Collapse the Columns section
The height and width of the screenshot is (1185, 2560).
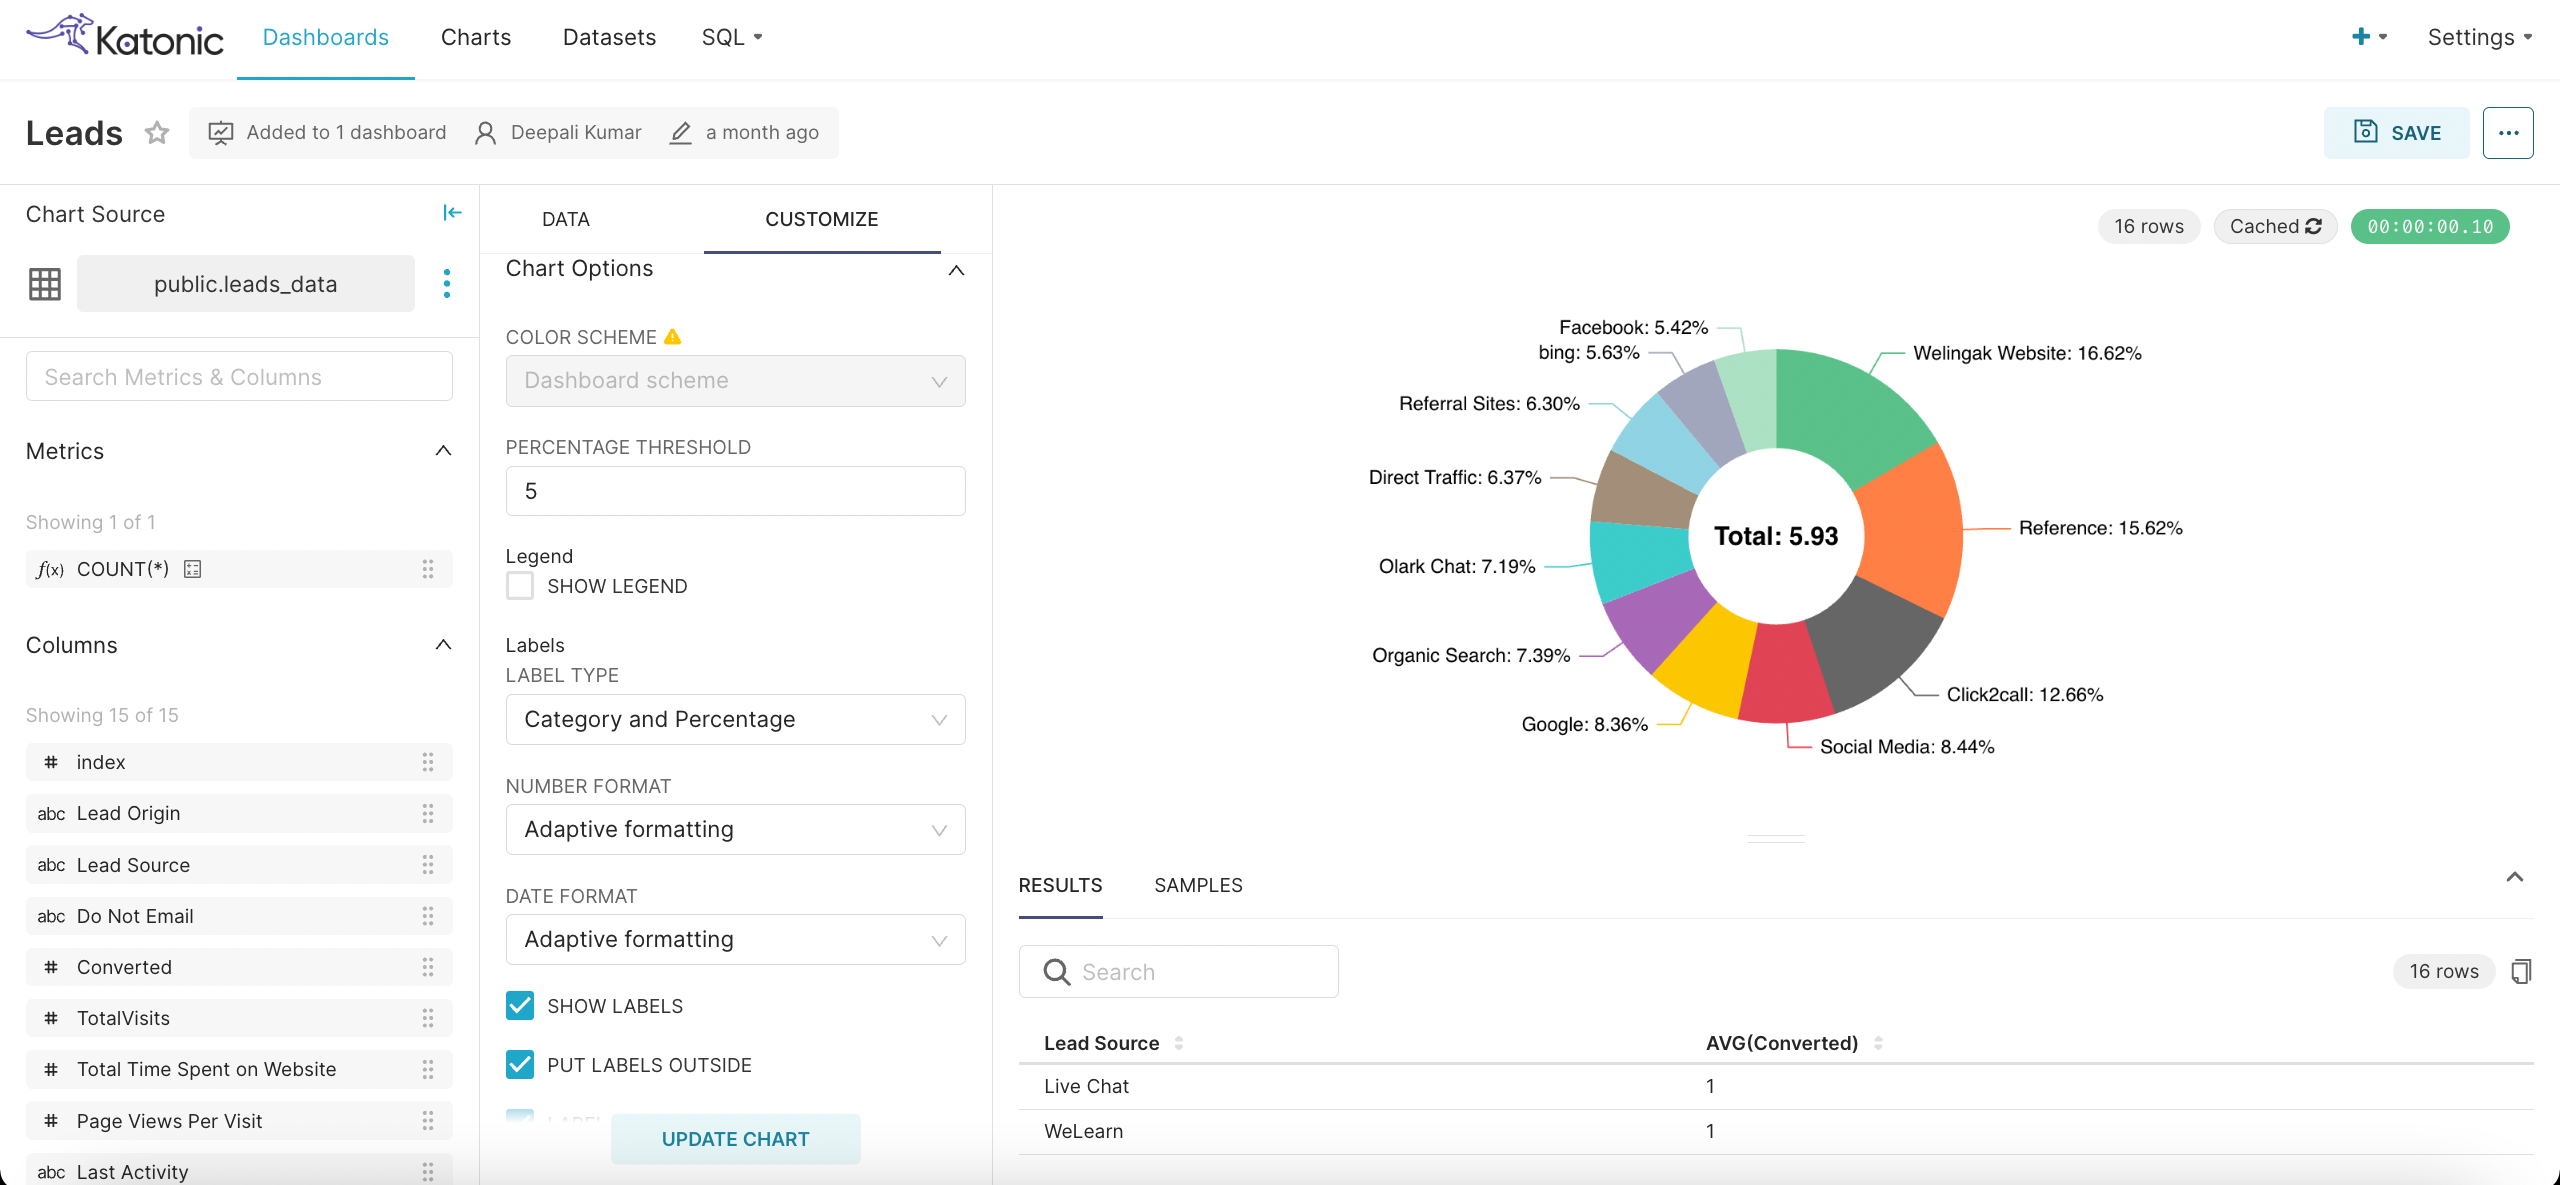(x=444, y=645)
